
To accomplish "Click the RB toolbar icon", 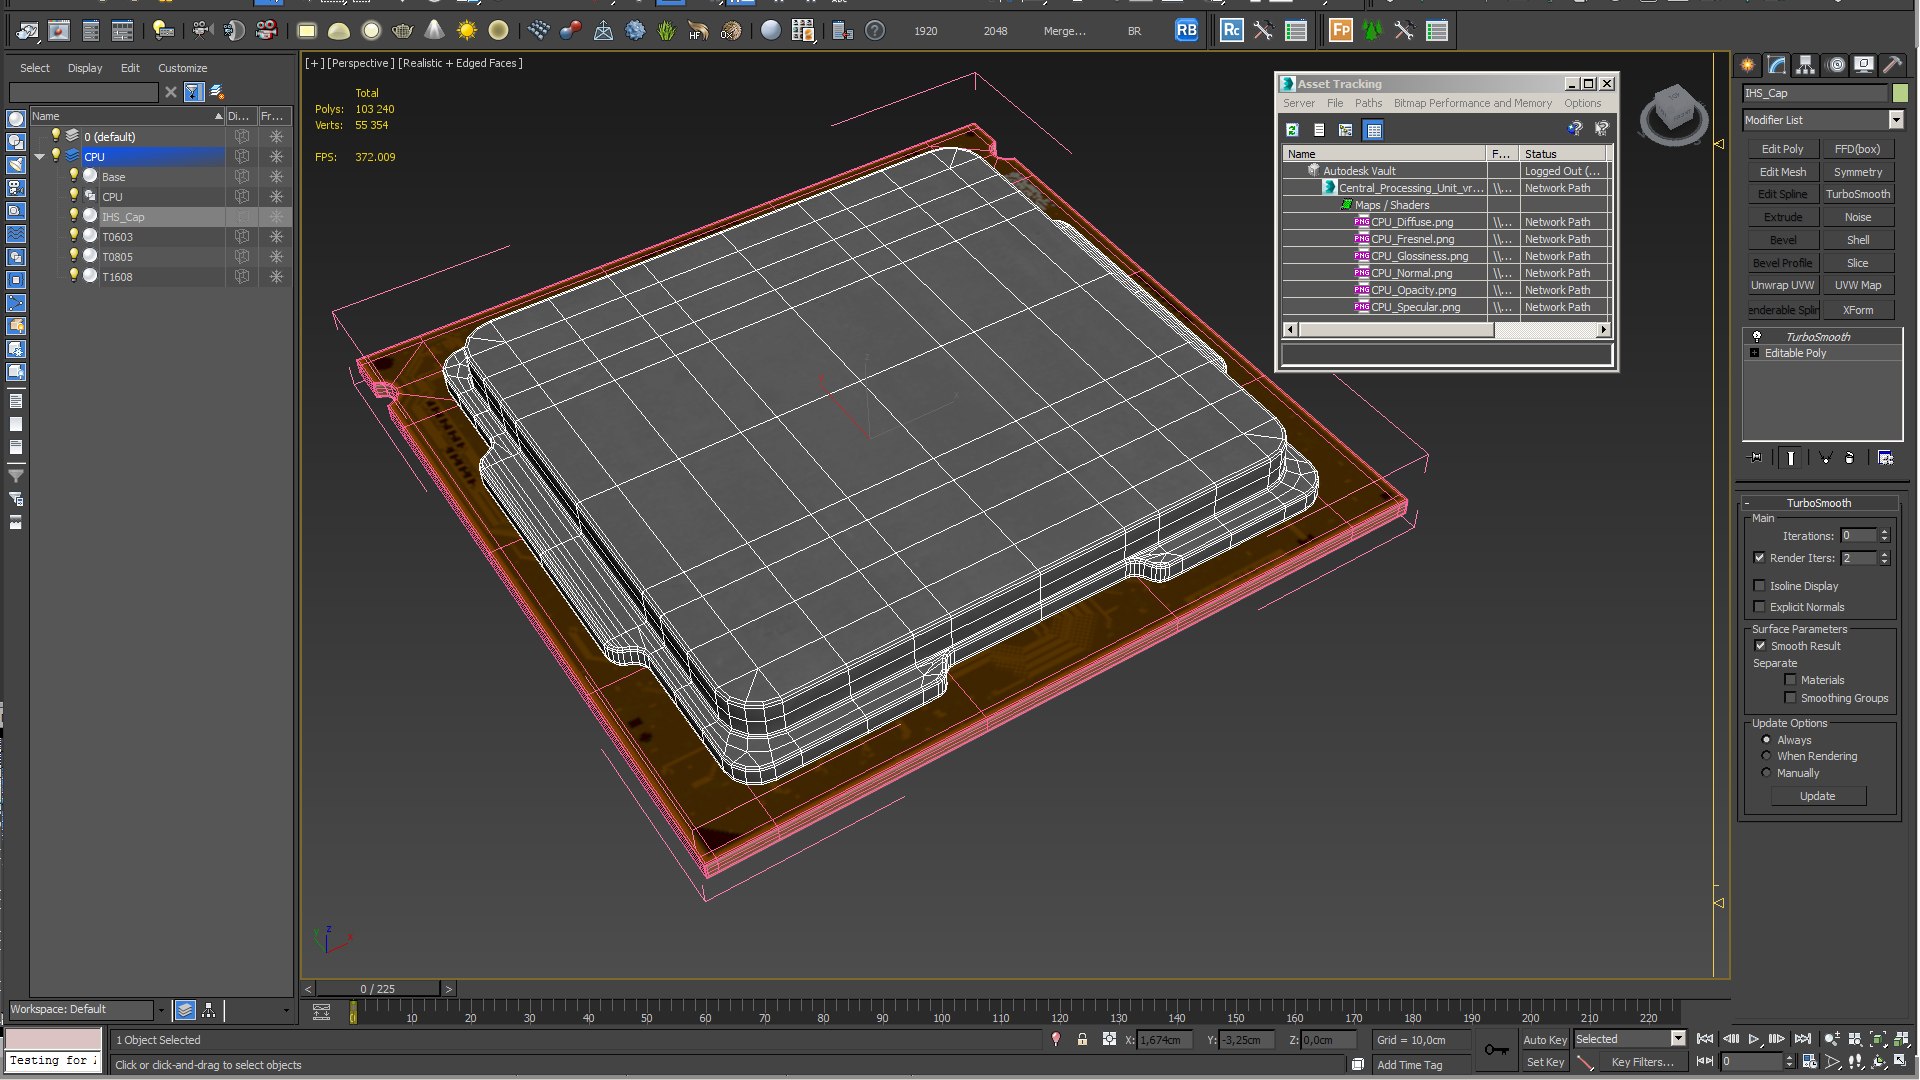I will click(1186, 30).
